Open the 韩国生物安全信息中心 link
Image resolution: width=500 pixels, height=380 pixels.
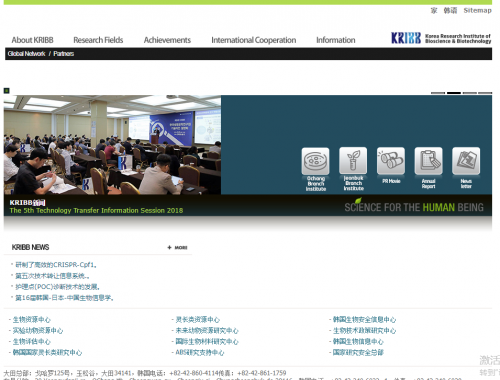pos(364,320)
